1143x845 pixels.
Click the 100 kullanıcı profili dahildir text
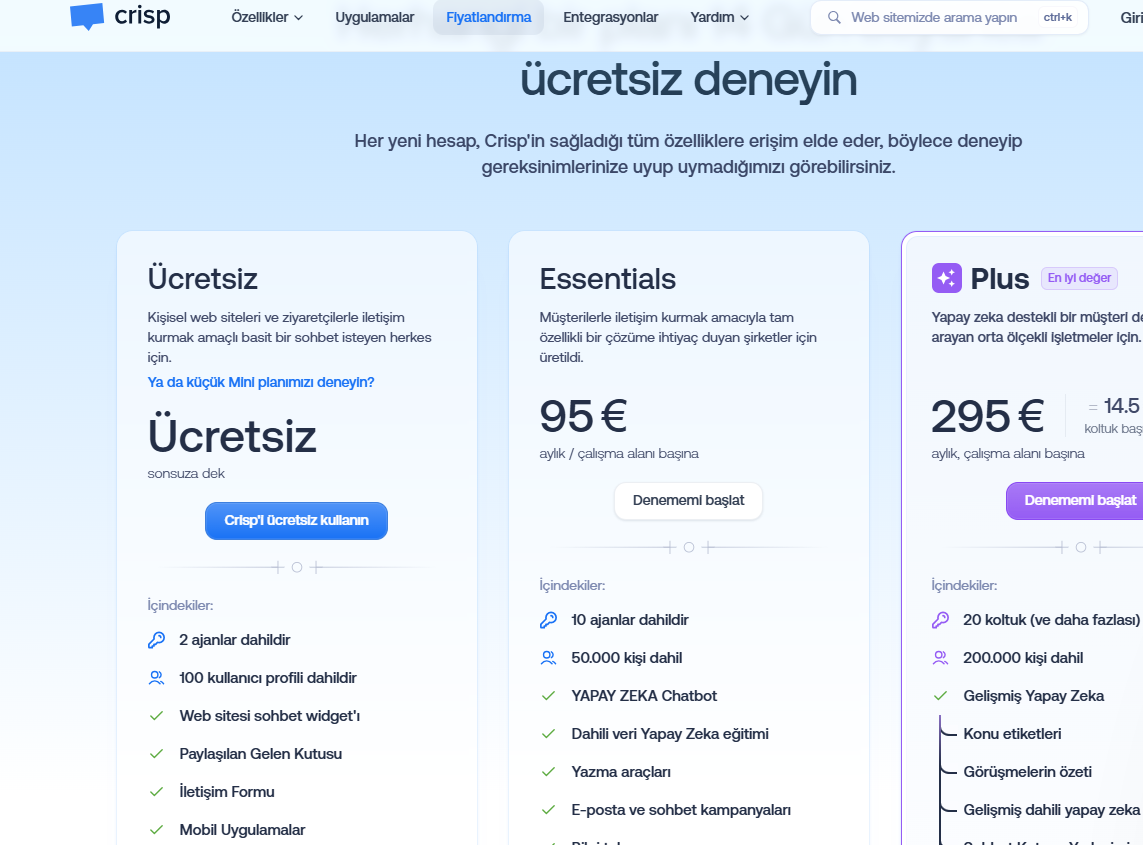268,678
